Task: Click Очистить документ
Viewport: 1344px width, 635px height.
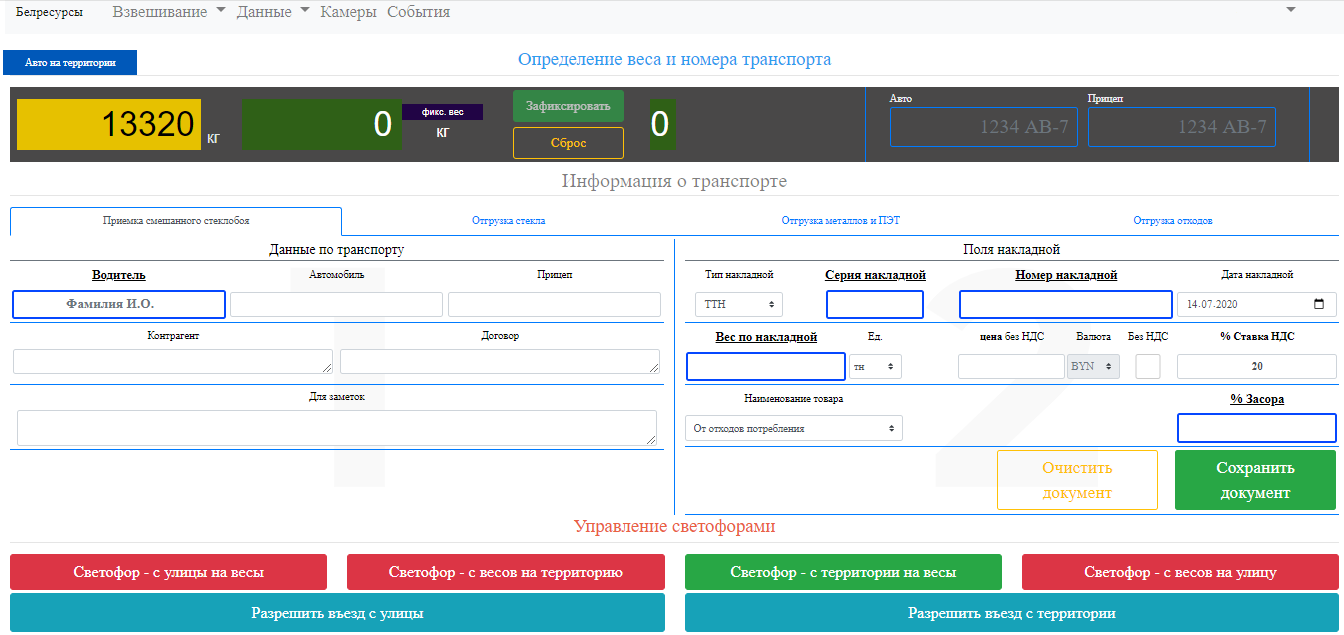Action: (1077, 480)
